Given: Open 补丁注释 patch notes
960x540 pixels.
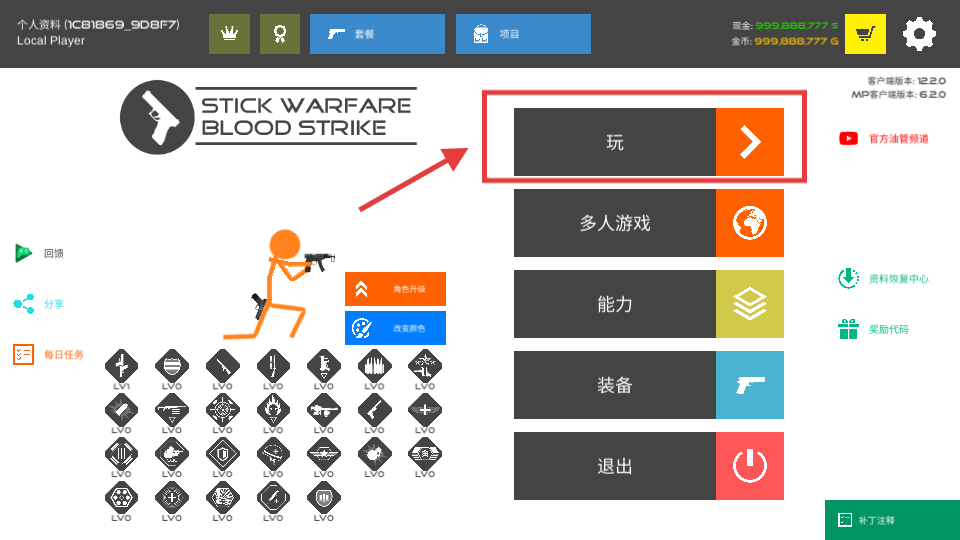Looking at the screenshot, I should click(892, 520).
